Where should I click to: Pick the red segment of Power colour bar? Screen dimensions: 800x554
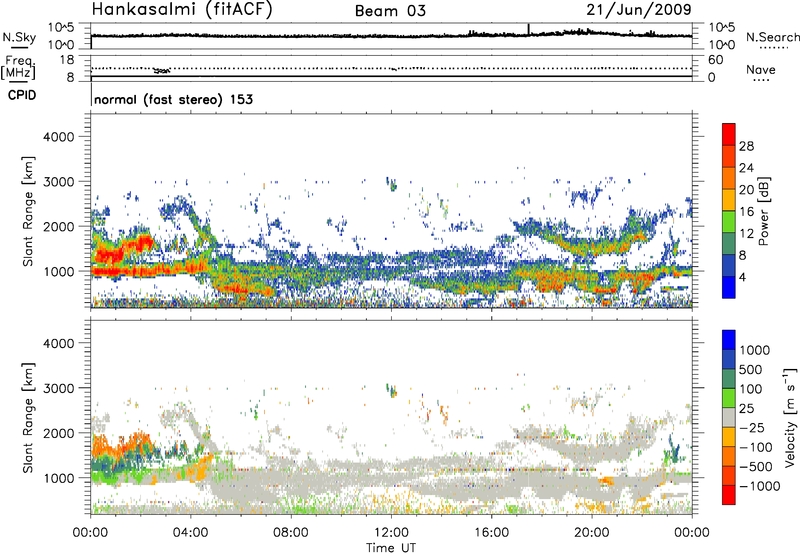[x=729, y=134]
